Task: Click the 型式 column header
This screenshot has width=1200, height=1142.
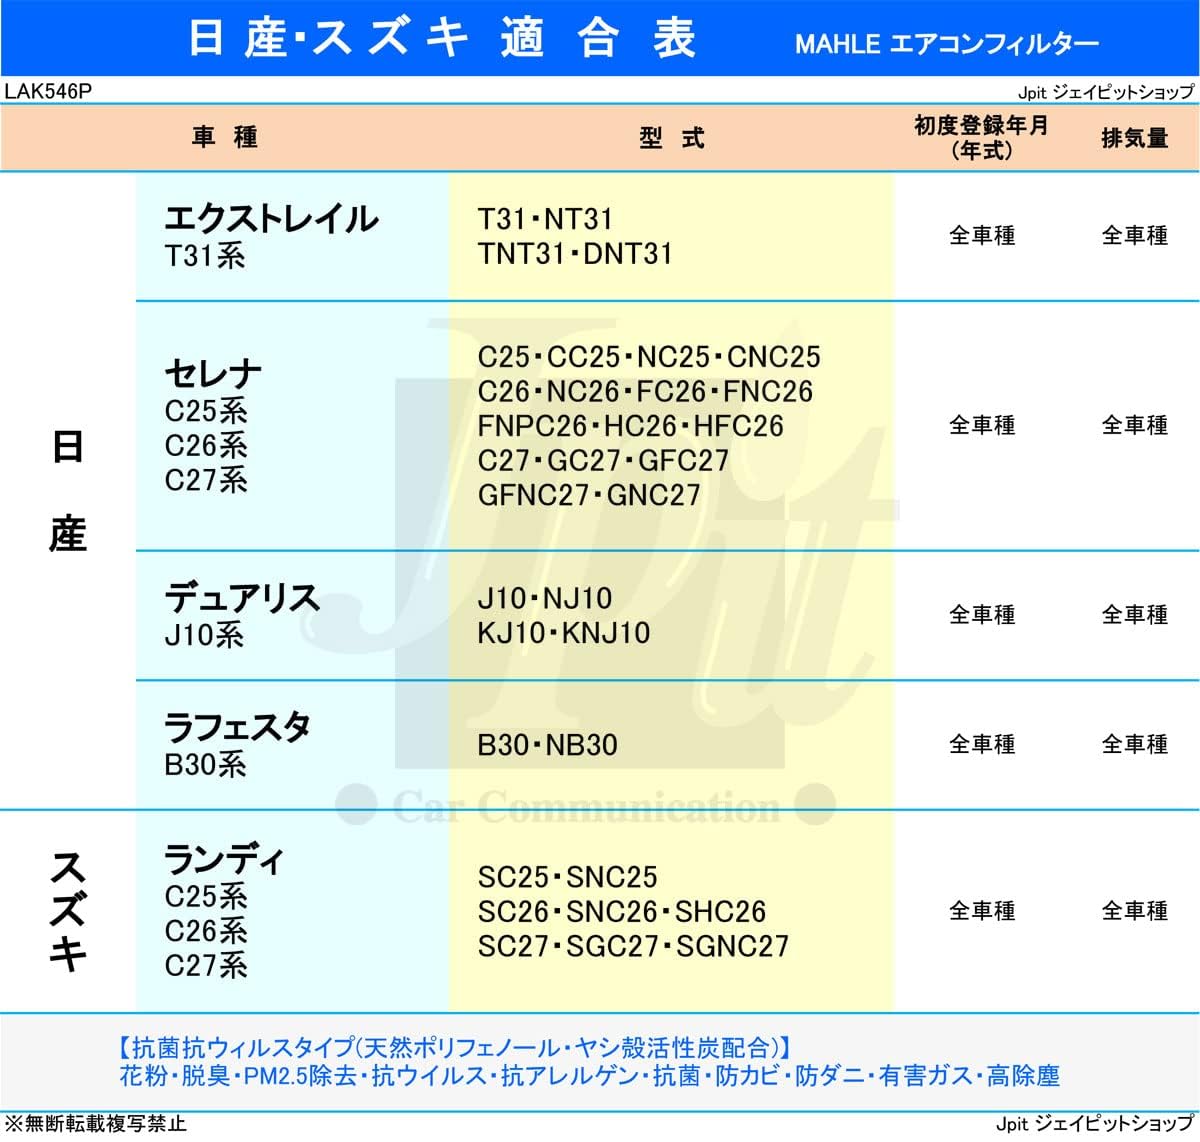Action: 671,138
